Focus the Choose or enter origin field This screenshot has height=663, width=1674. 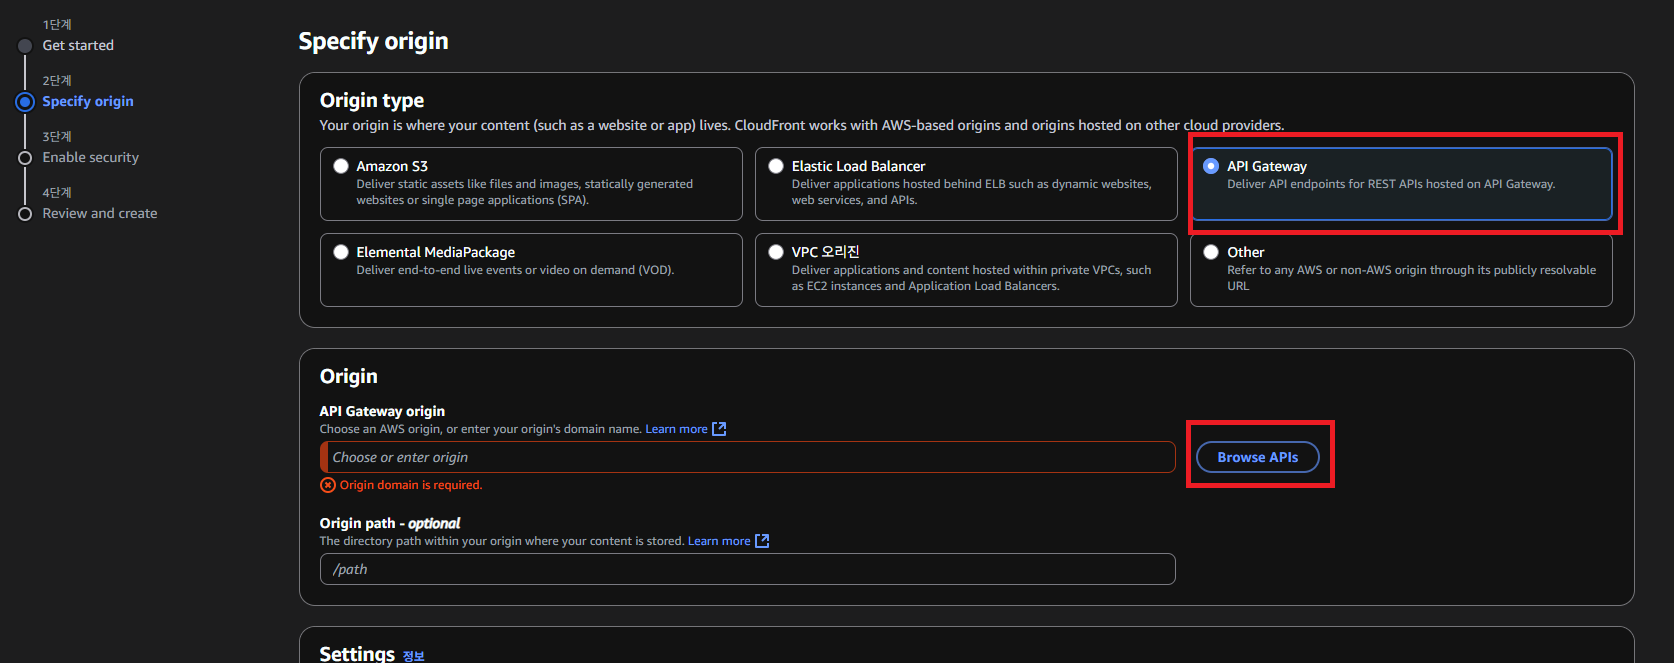[747, 457]
